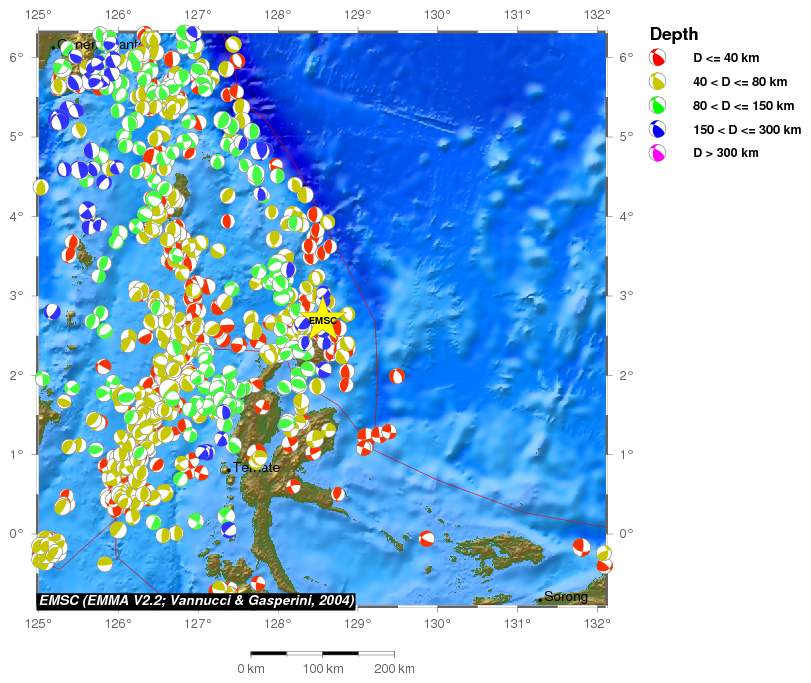Select the red beachball just left of 132° near the equator

(581, 546)
